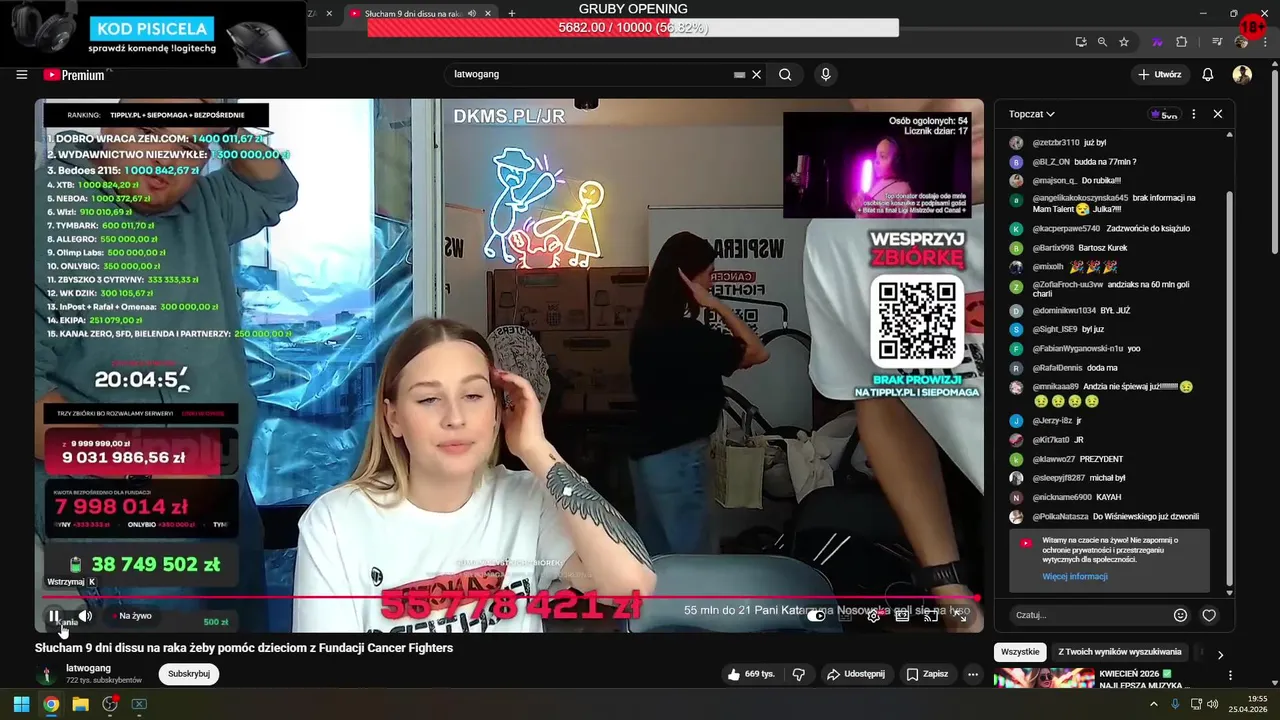Expand the system tray hidden icons chevron
Screen dimensions: 1280x720
(1153, 704)
